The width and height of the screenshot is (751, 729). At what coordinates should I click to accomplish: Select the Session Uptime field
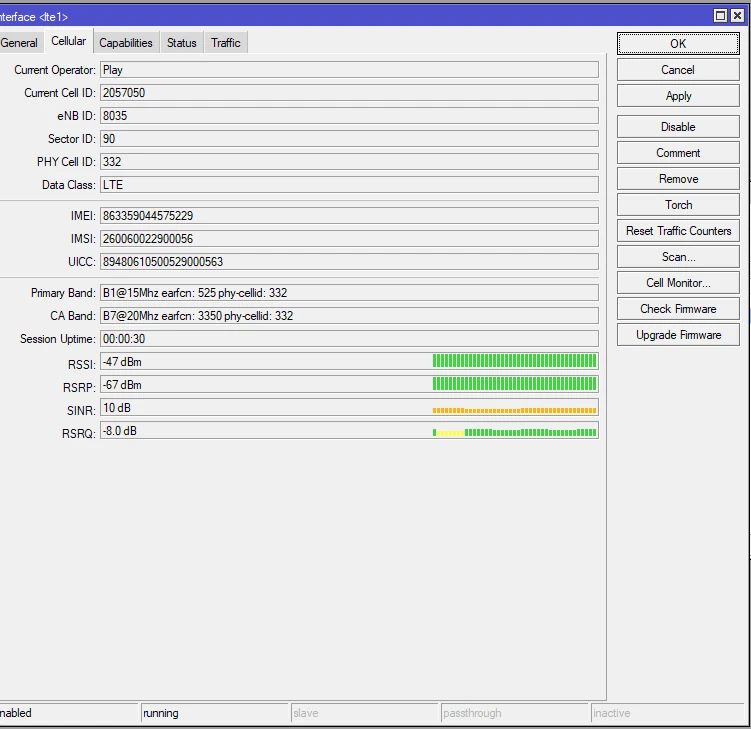coord(349,339)
